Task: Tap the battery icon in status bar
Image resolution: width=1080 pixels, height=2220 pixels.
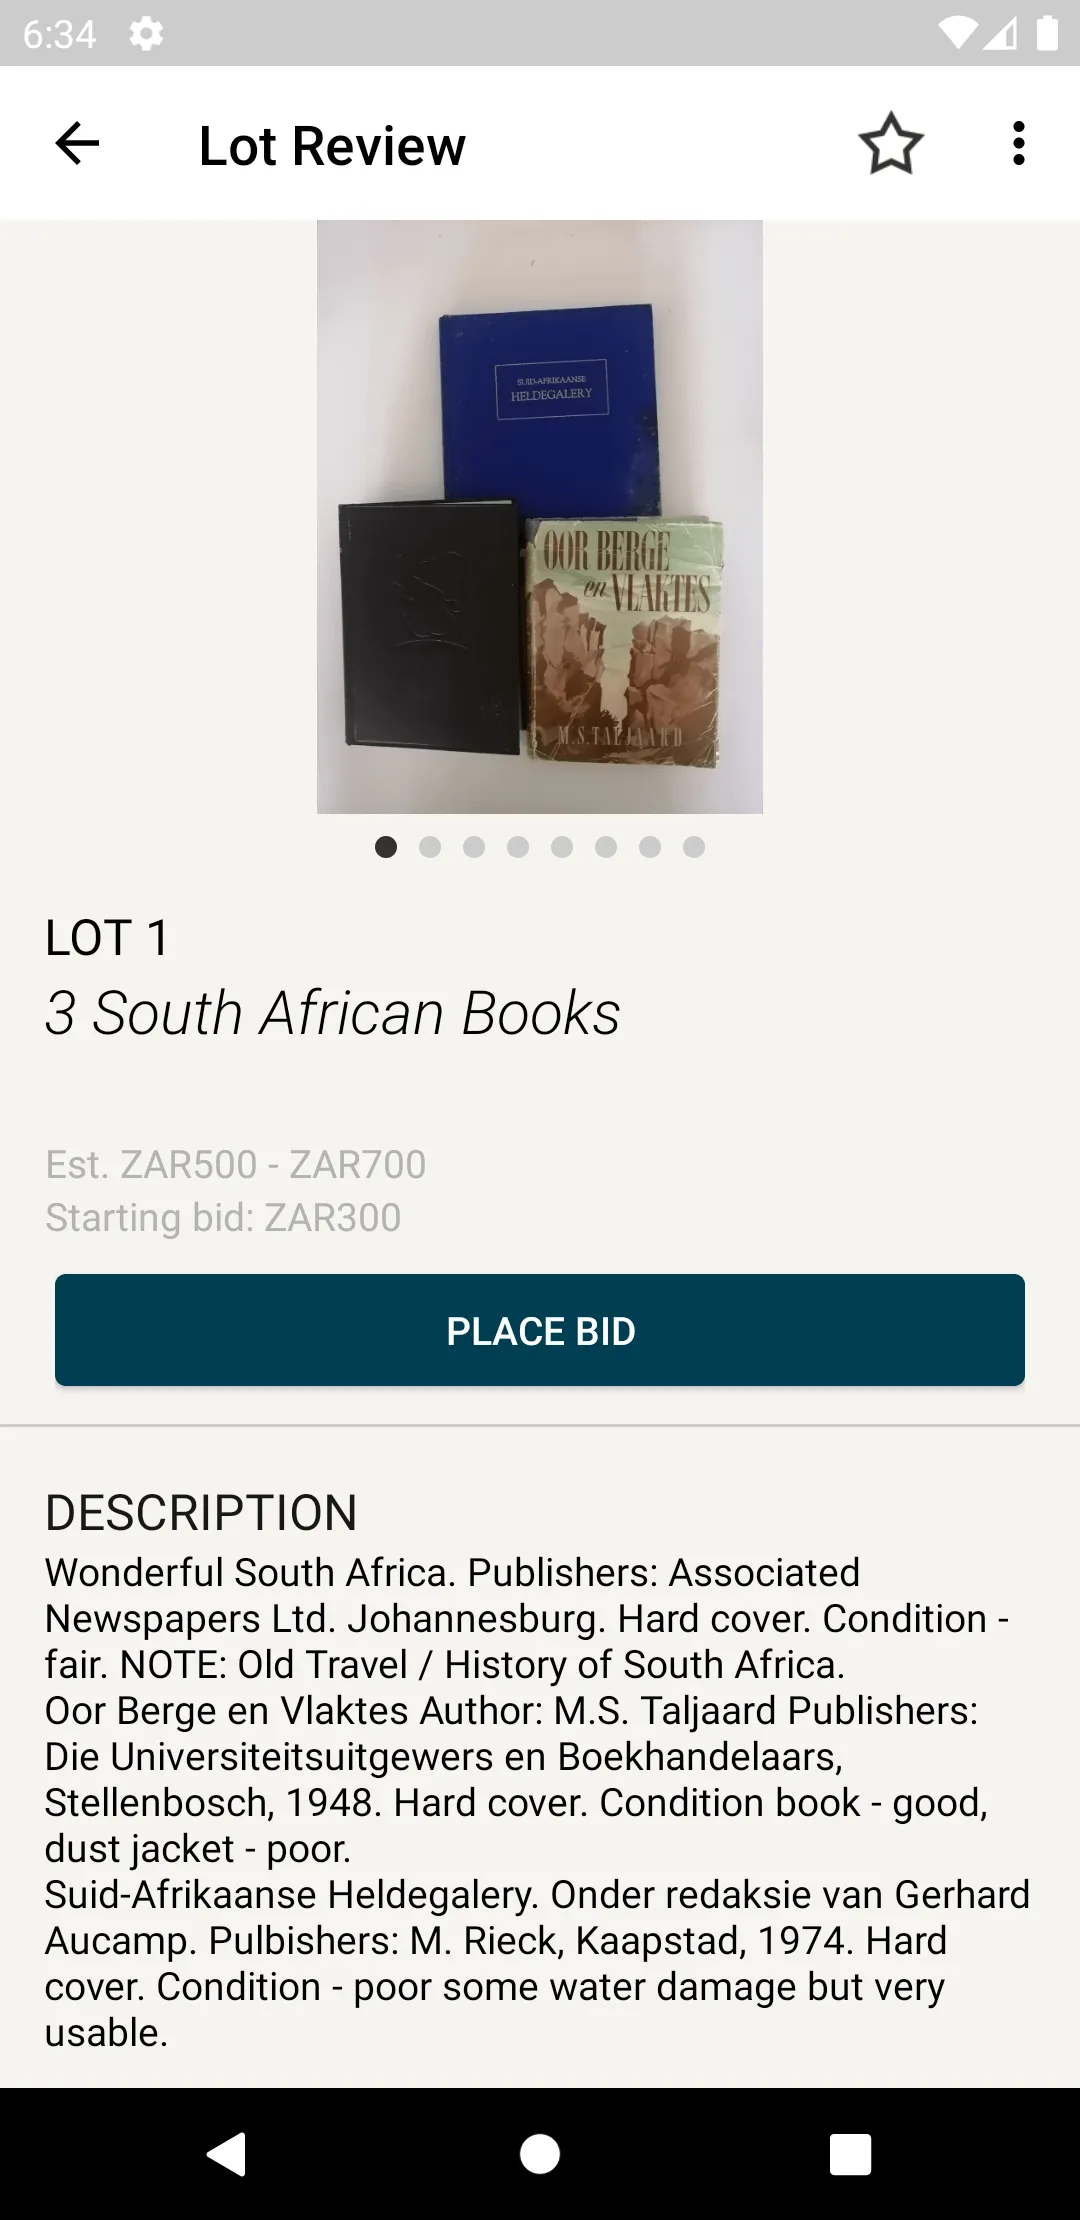Action: point(1047,34)
